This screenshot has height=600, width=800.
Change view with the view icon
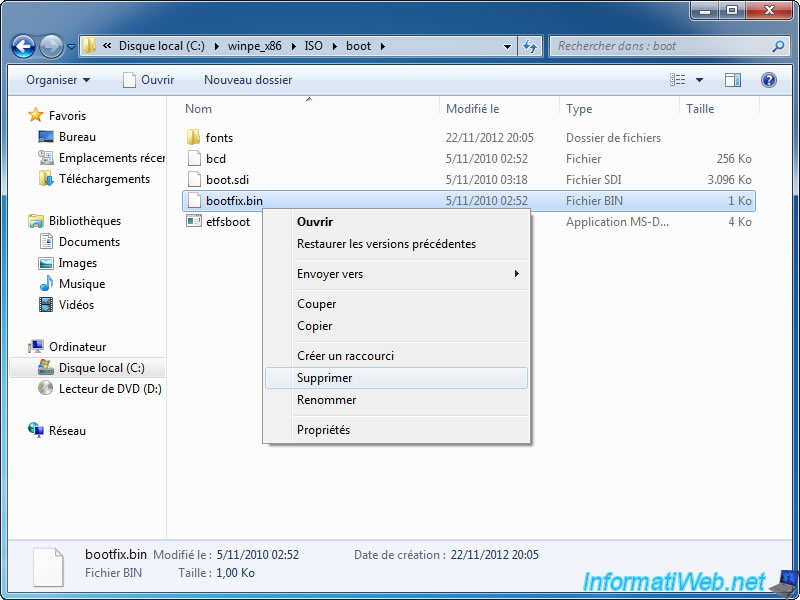tap(678, 80)
